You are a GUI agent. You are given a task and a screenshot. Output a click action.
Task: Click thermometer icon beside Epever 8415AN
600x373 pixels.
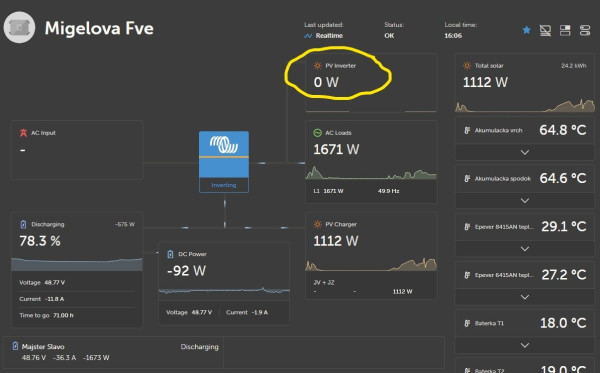(x=467, y=226)
